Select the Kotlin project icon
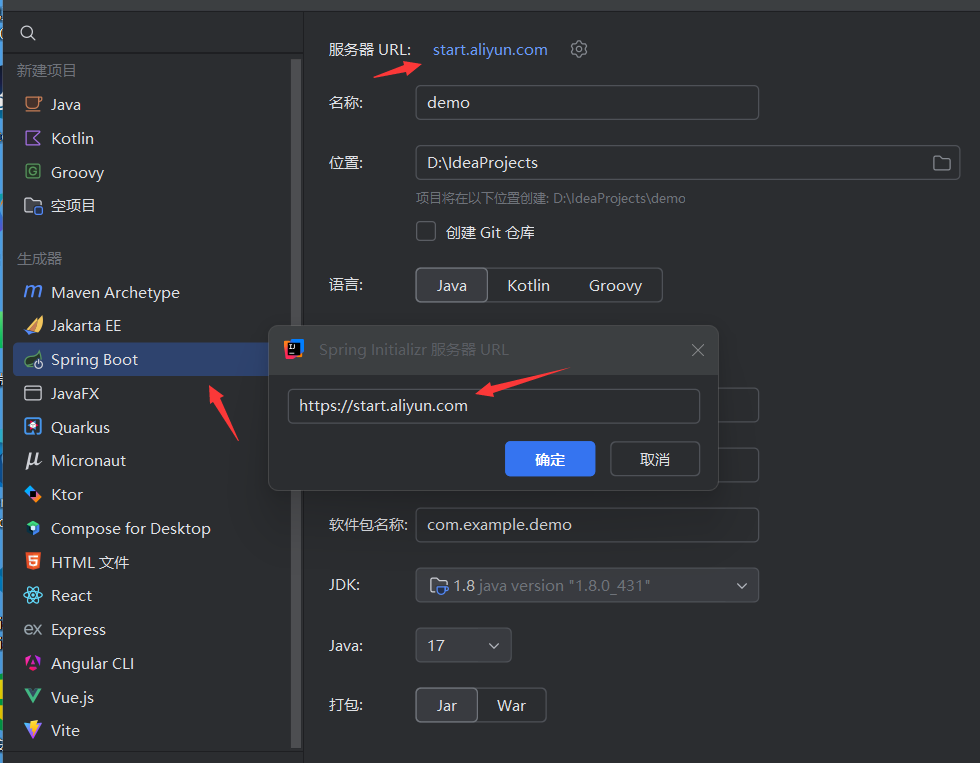 pyautogui.click(x=33, y=138)
